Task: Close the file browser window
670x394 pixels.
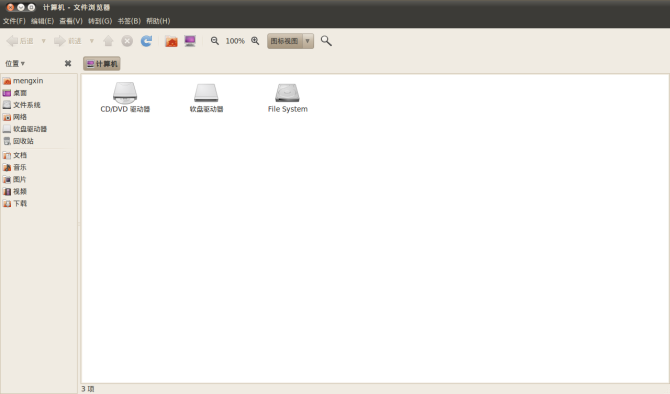Action: pyautogui.click(x=10, y=7)
